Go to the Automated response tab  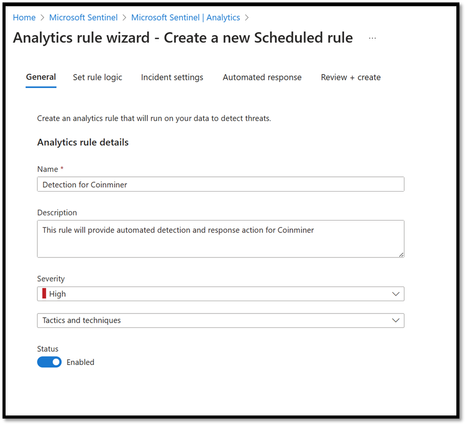coord(262,77)
